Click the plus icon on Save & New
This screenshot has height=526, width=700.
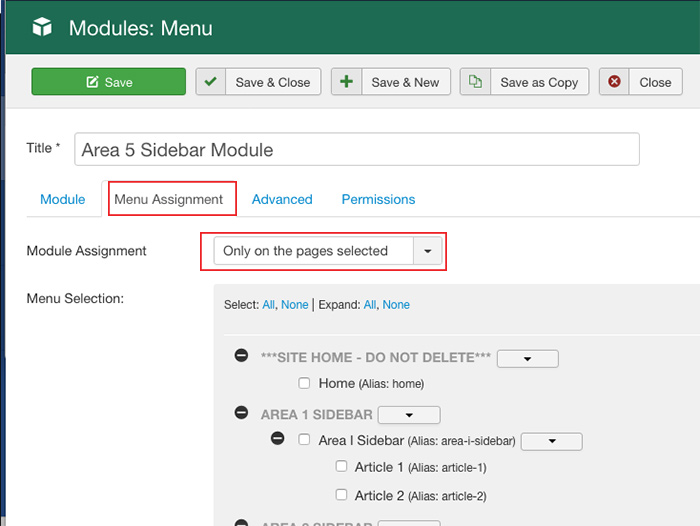[346, 82]
